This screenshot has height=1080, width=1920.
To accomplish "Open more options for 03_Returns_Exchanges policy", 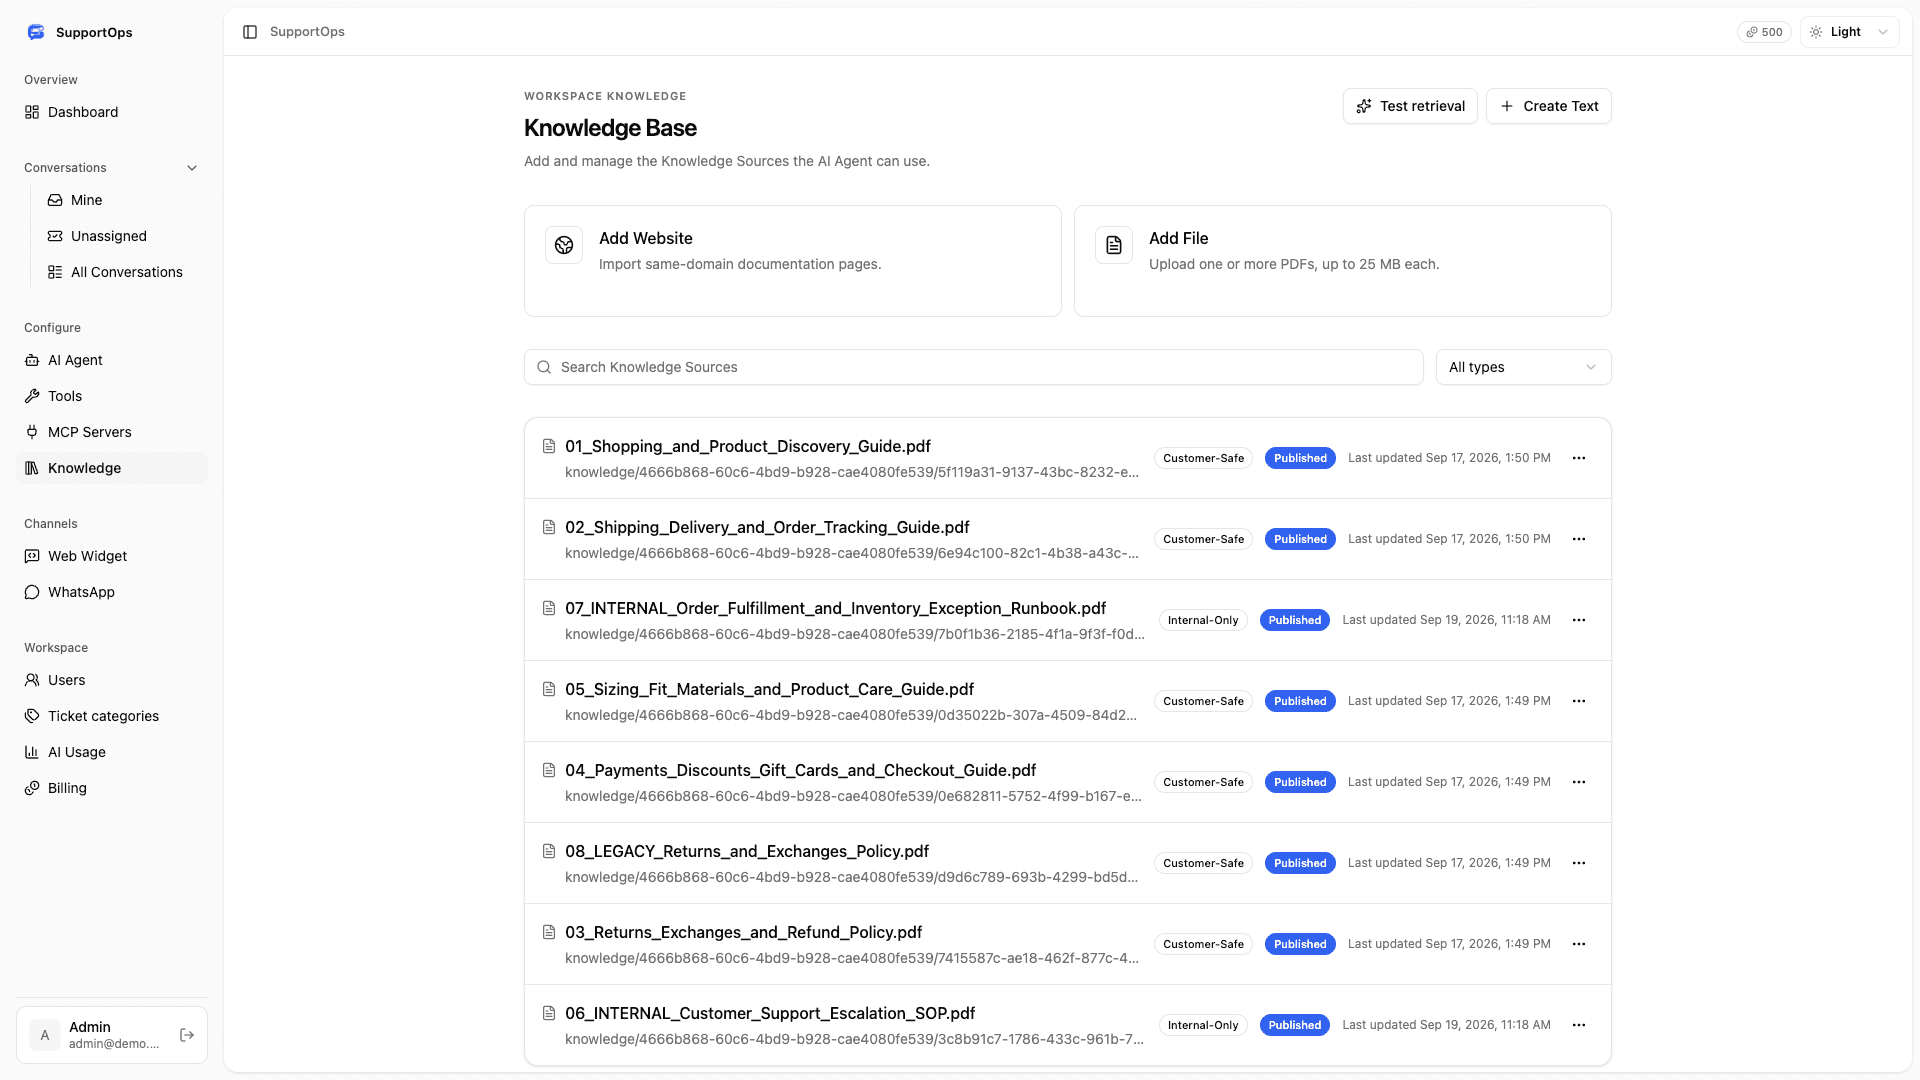I will point(1579,944).
